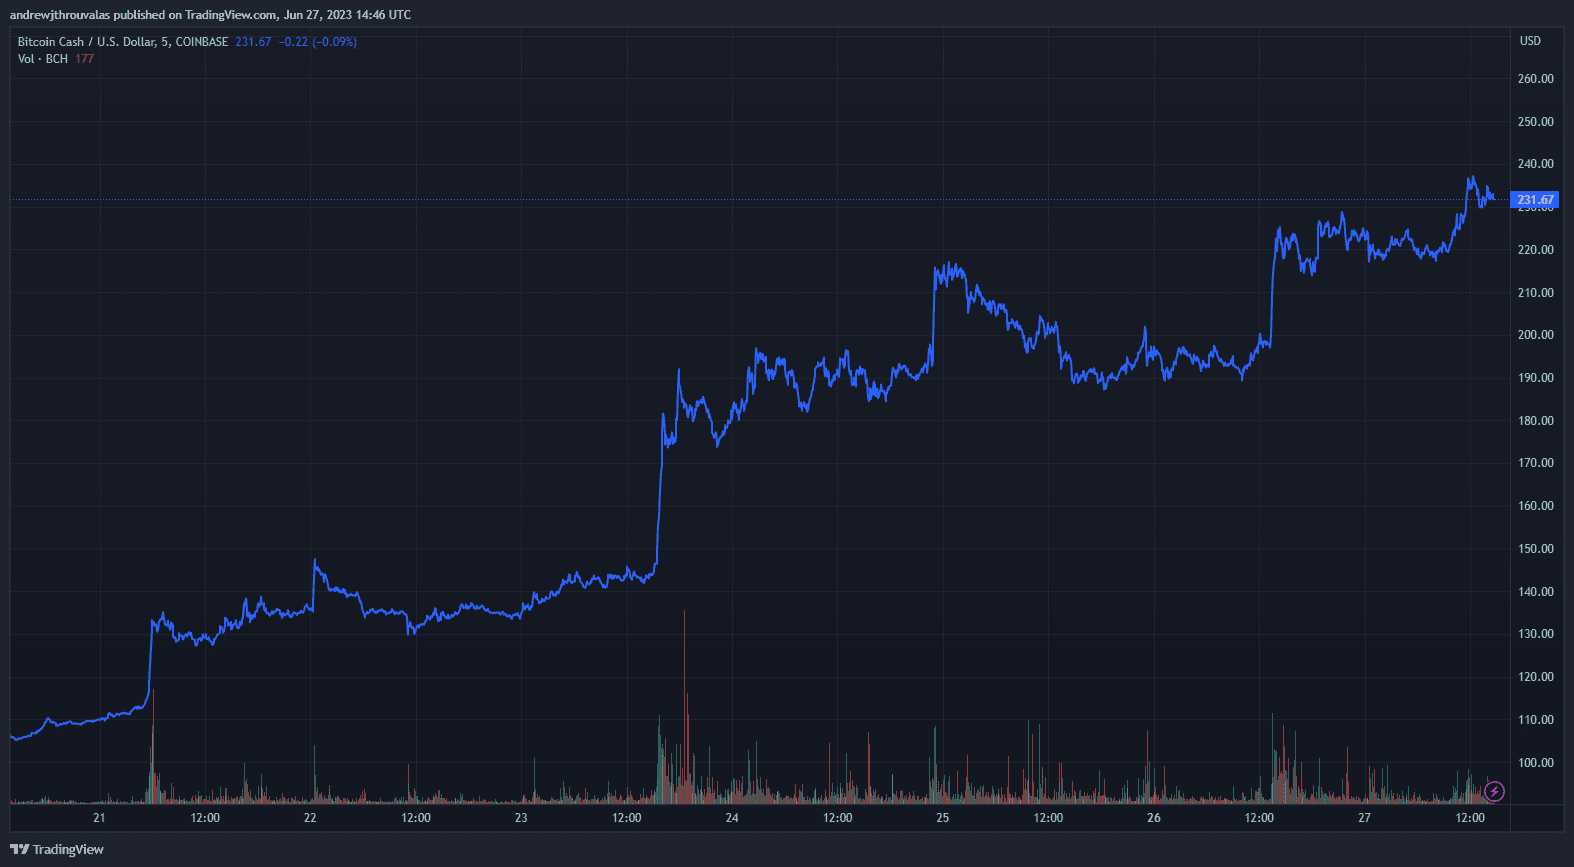1574x867 pixels.
Task: Select date 25 on the time axis
Action: [x=943, y=818]
